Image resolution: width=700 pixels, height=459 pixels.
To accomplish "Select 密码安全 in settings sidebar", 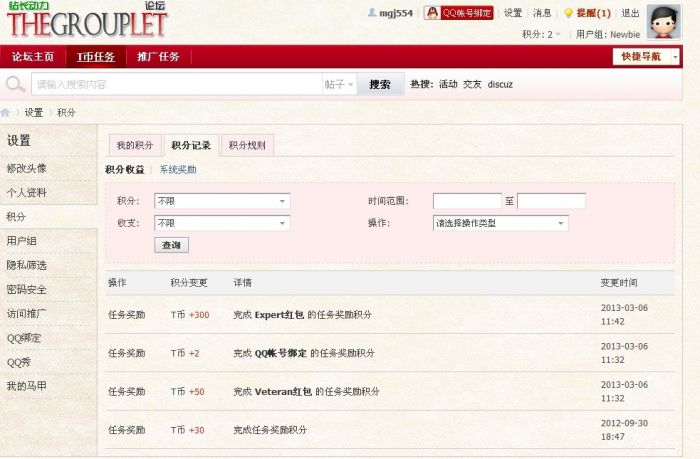I will [27, 289].
